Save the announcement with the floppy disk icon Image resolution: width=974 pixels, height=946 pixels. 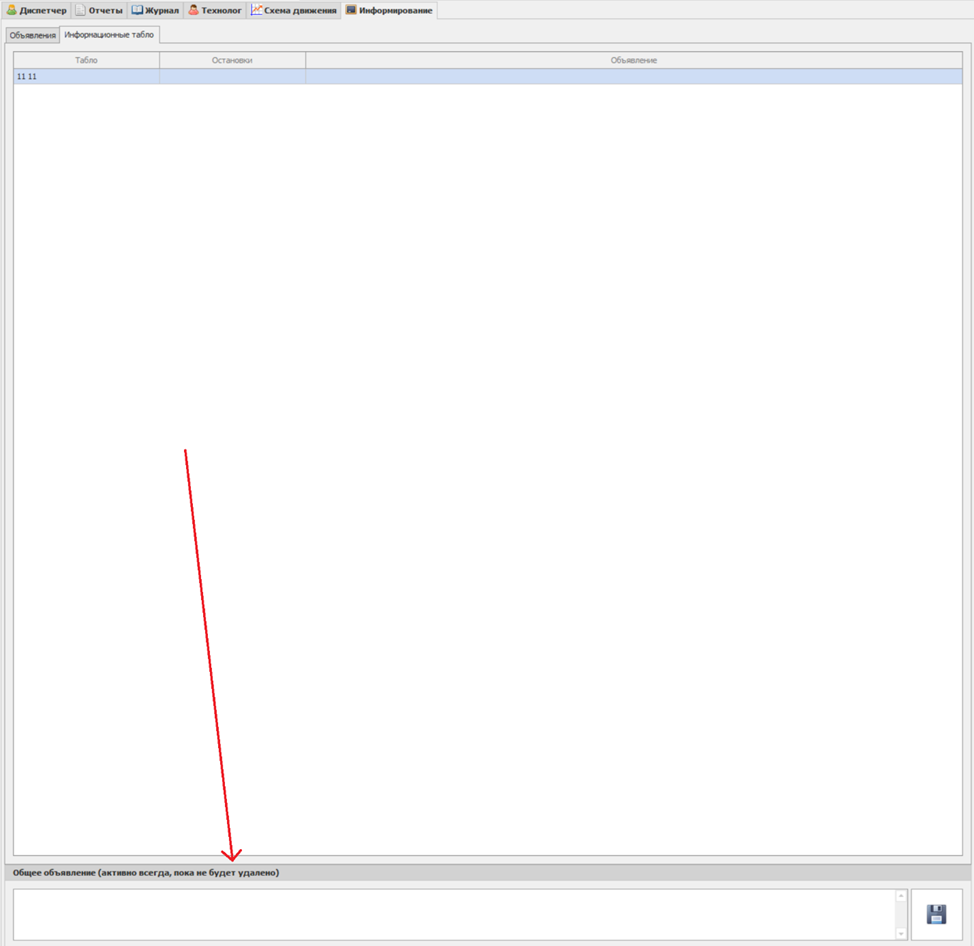click(x=936, y=914)
